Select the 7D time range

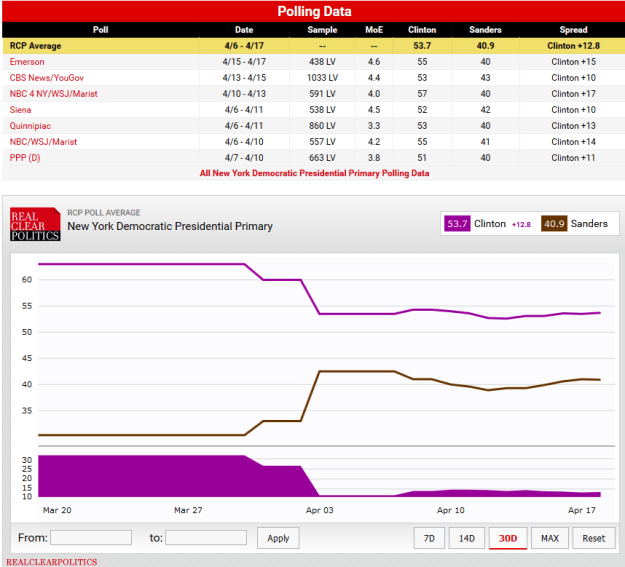tap(429, 538)
